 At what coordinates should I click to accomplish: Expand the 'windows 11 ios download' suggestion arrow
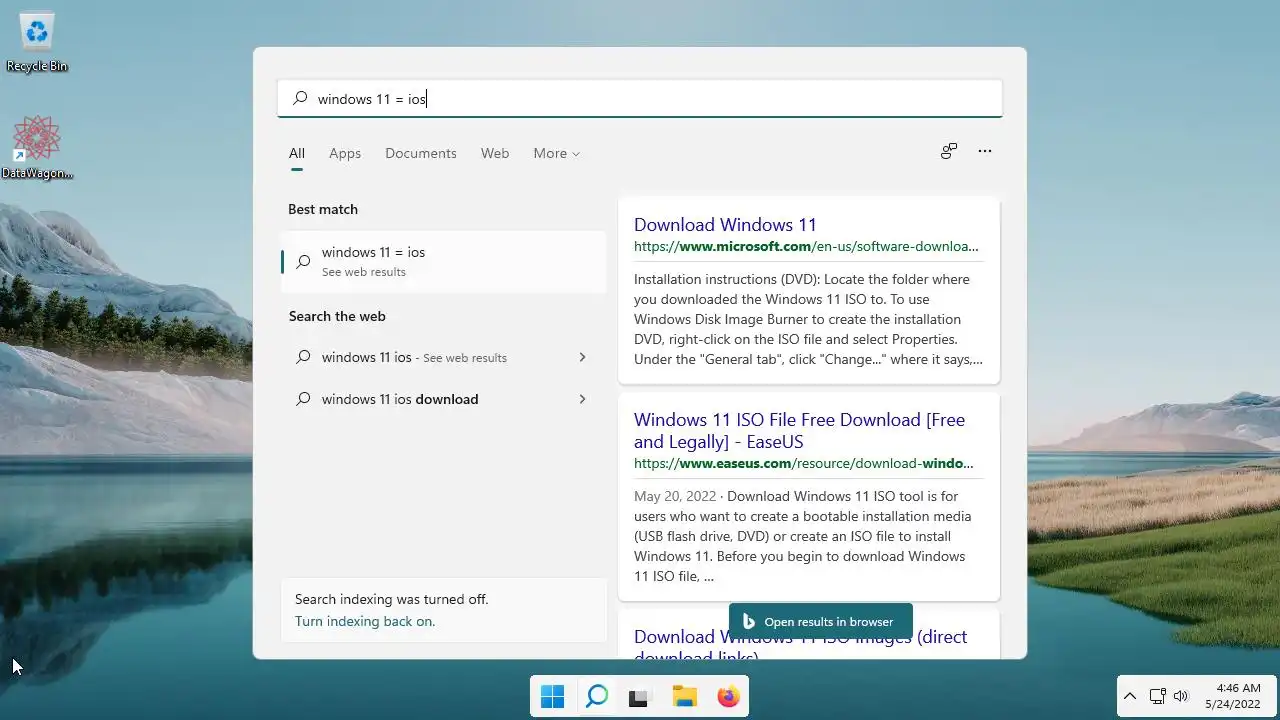tap(582, 399)
